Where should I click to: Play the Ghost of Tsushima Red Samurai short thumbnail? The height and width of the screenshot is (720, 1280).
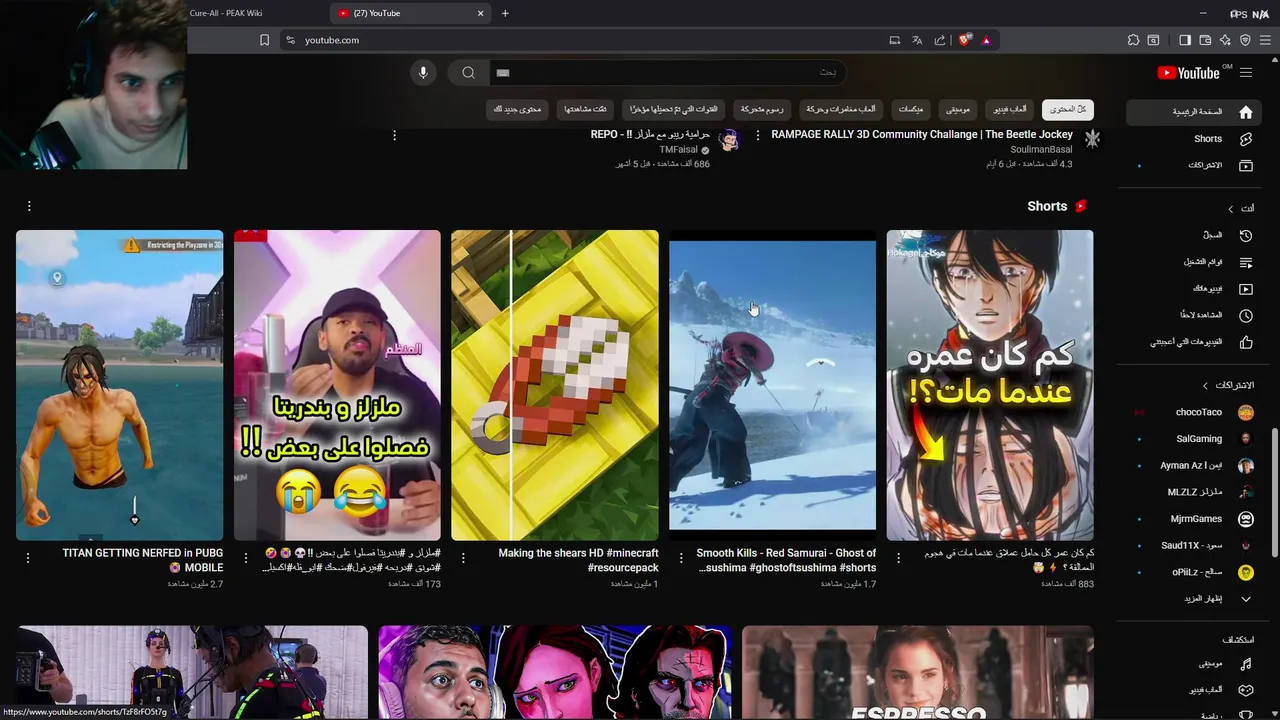(772, 385)
